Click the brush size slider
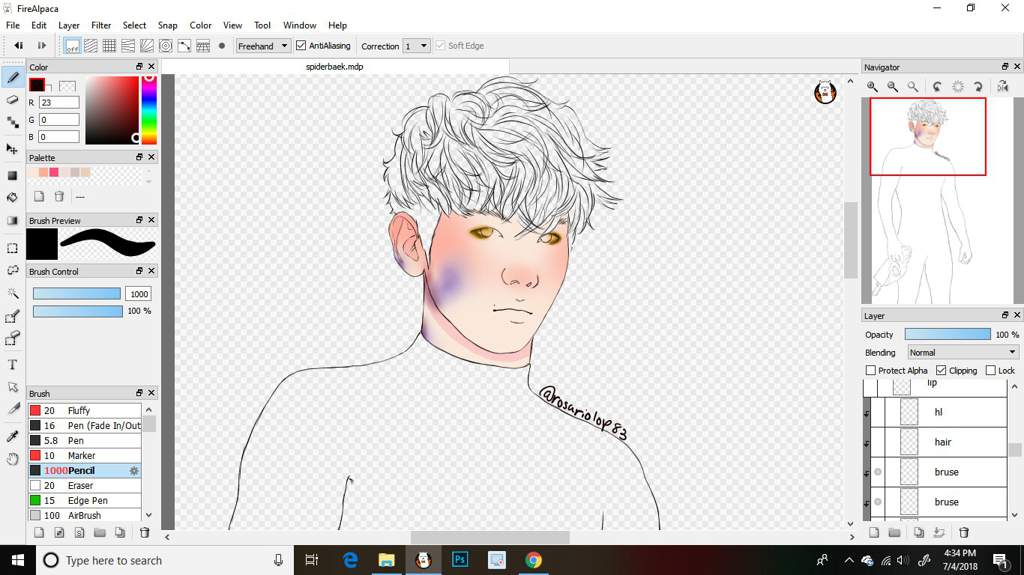Image resolution: width=1024 pixels, height=575 pixels. [77, 294]
